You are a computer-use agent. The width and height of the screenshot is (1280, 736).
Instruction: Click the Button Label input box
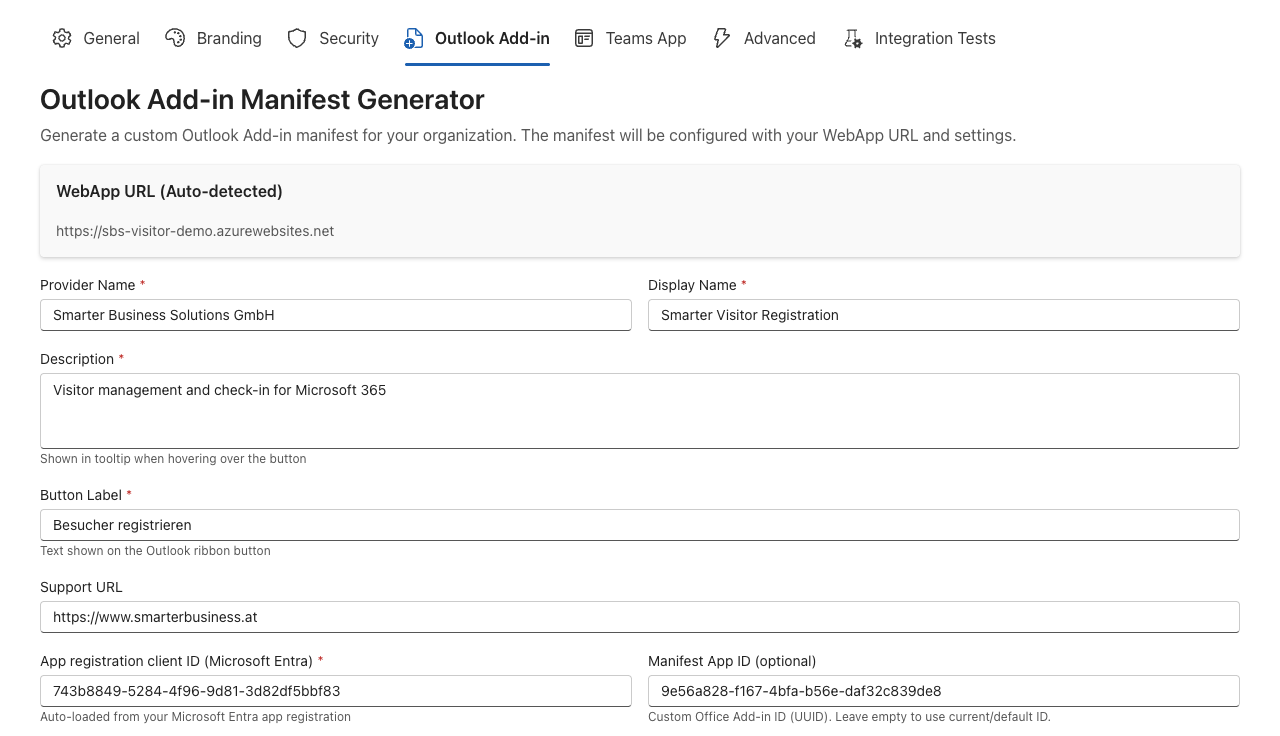click(x=640, y=525)
